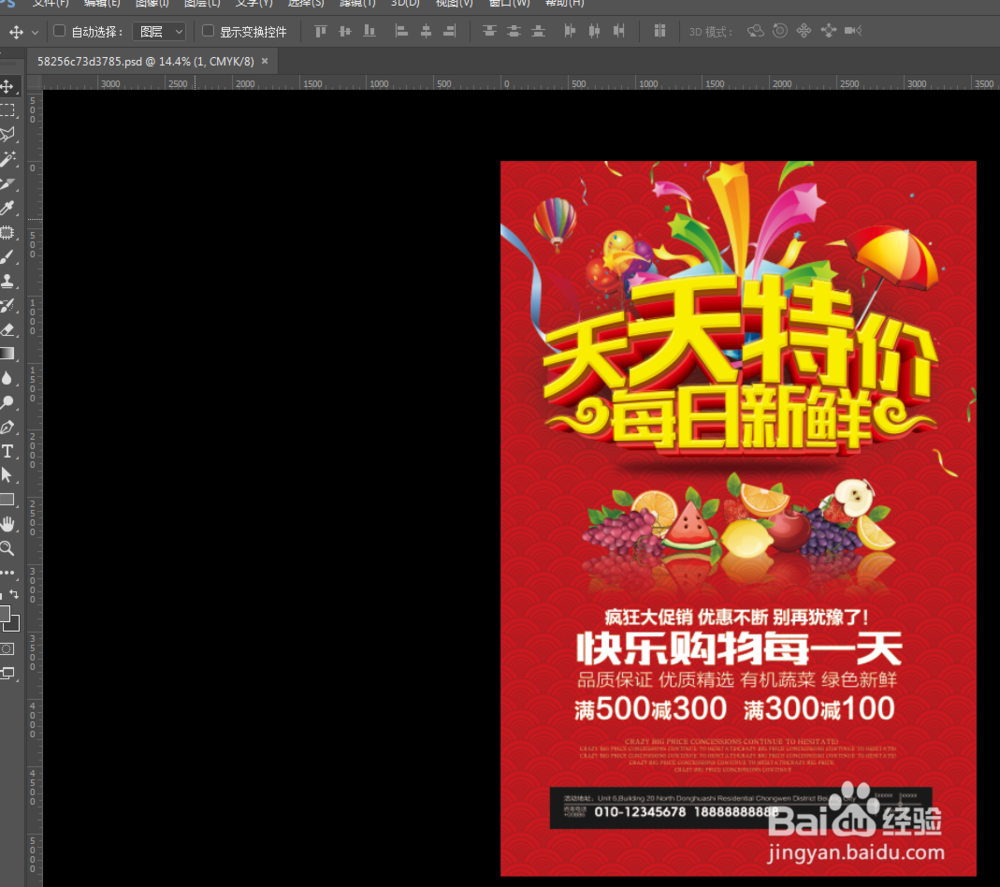Open the 图层 auto-select dropdown
Image resolution: width=1000 pixels, height=887 pixels.
[x=158, y=31]
